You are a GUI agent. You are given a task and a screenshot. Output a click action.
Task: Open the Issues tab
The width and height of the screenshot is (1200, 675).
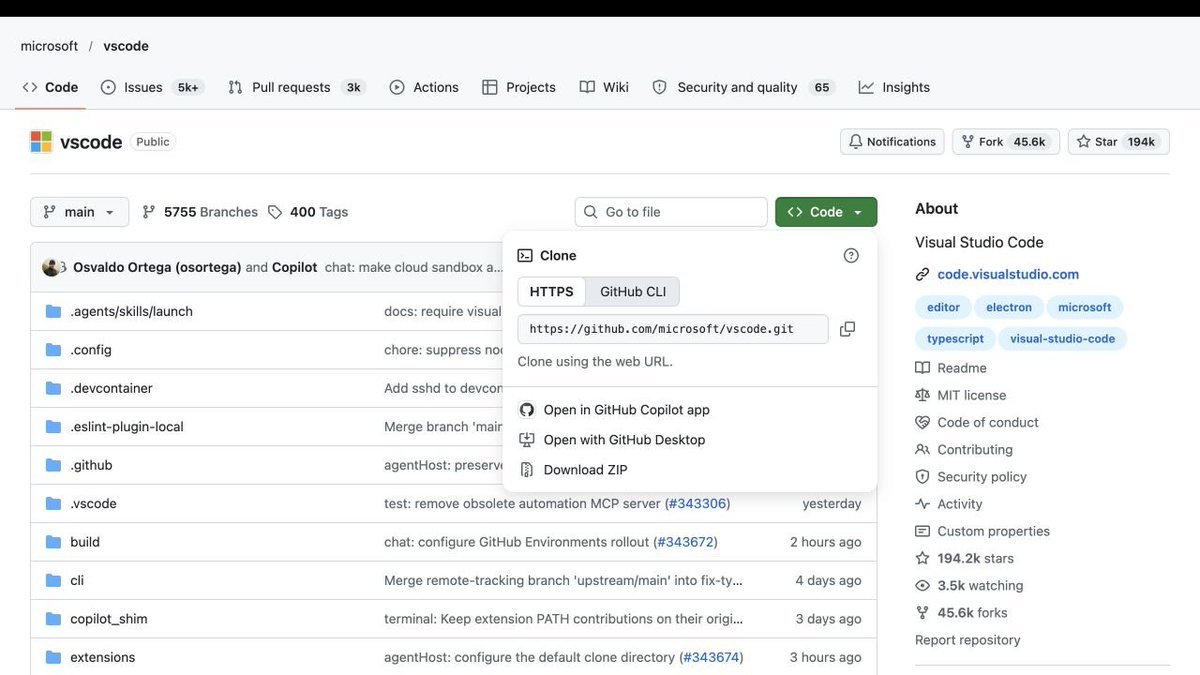pos(151,87)
